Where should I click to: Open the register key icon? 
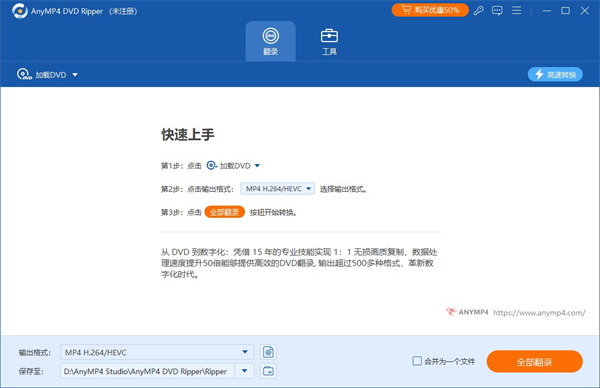478,10
